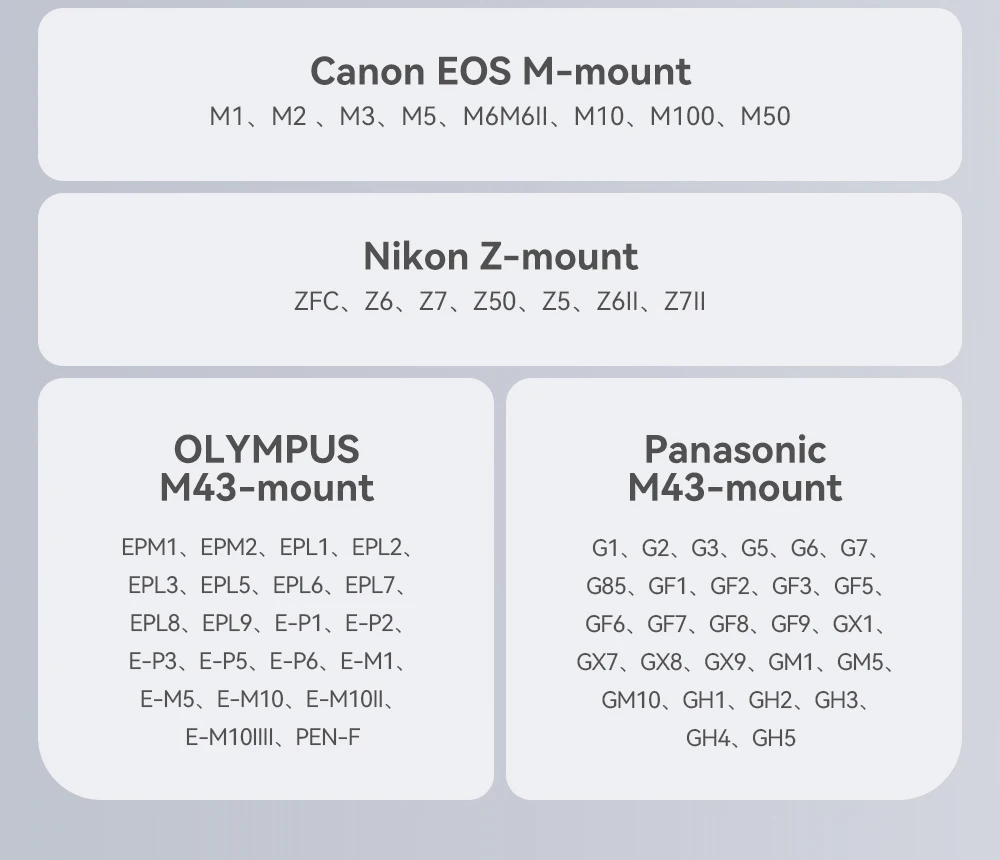Click the Z7II Nikon model
This screenshot has height=860, width=1000.
tap(684, 302)
